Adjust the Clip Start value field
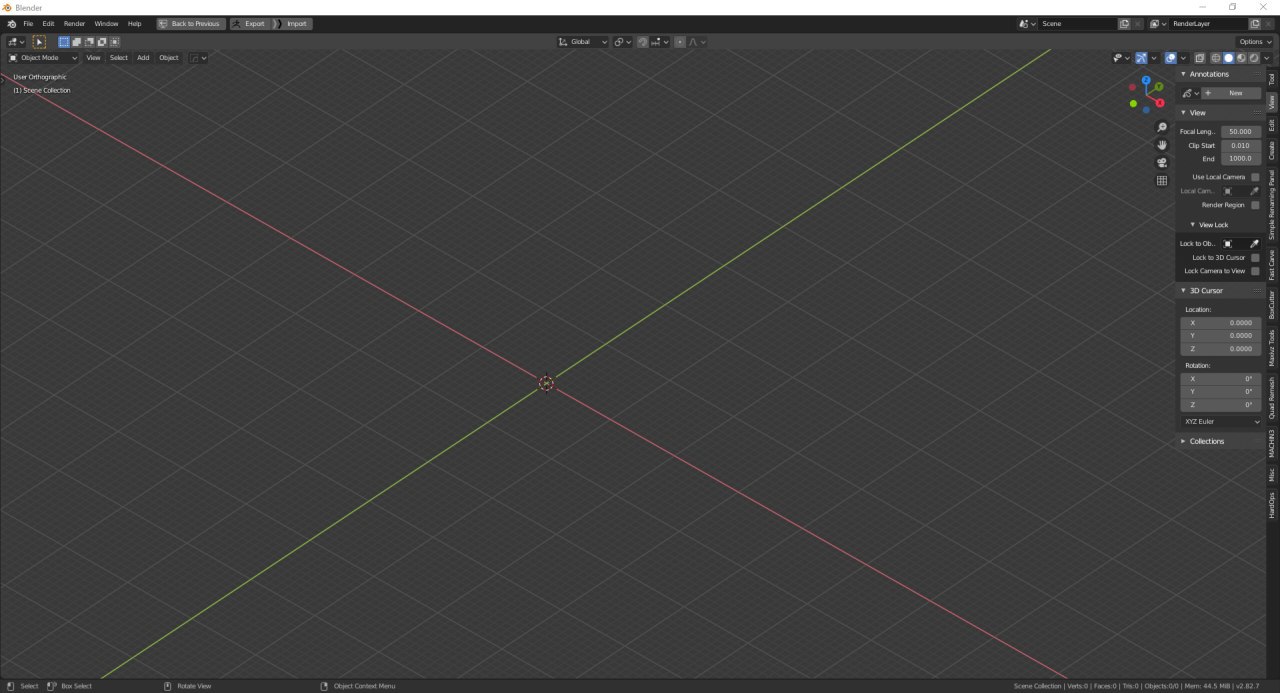Viewport: 1280px width, 693px height. tap(1241, 145)
